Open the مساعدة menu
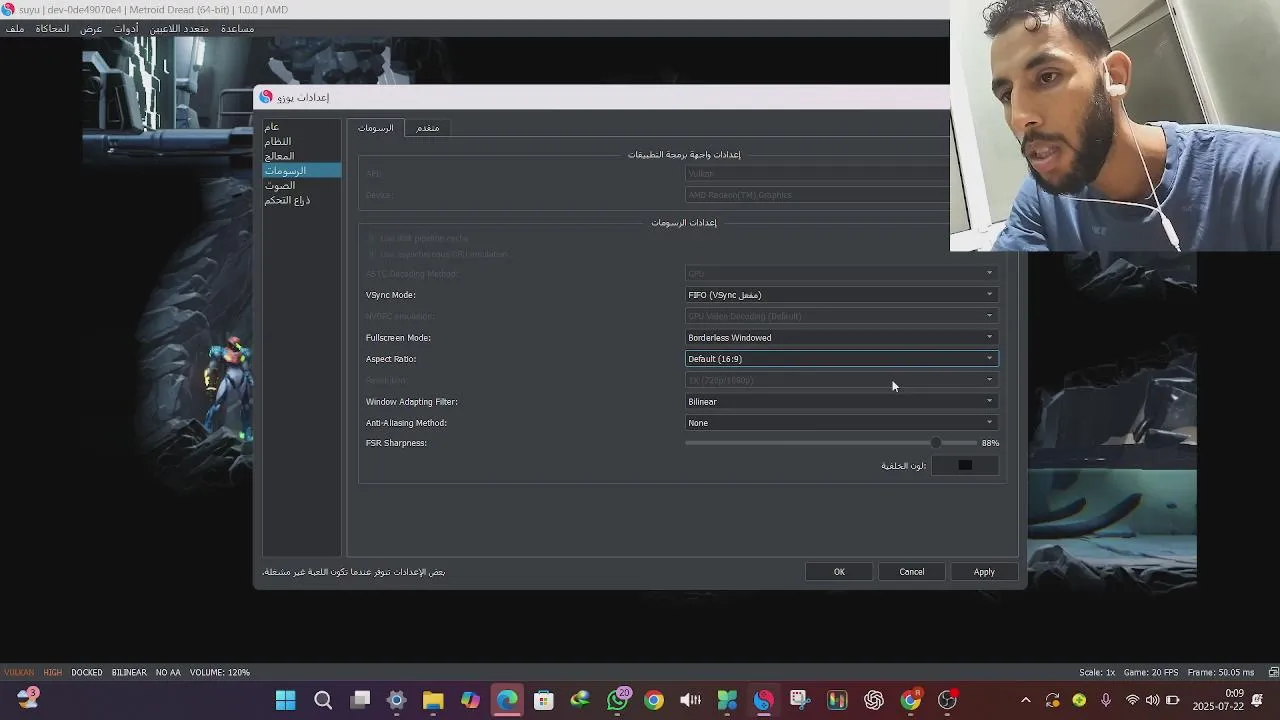This screenshot has height=720, width=1280. [237, 29]
